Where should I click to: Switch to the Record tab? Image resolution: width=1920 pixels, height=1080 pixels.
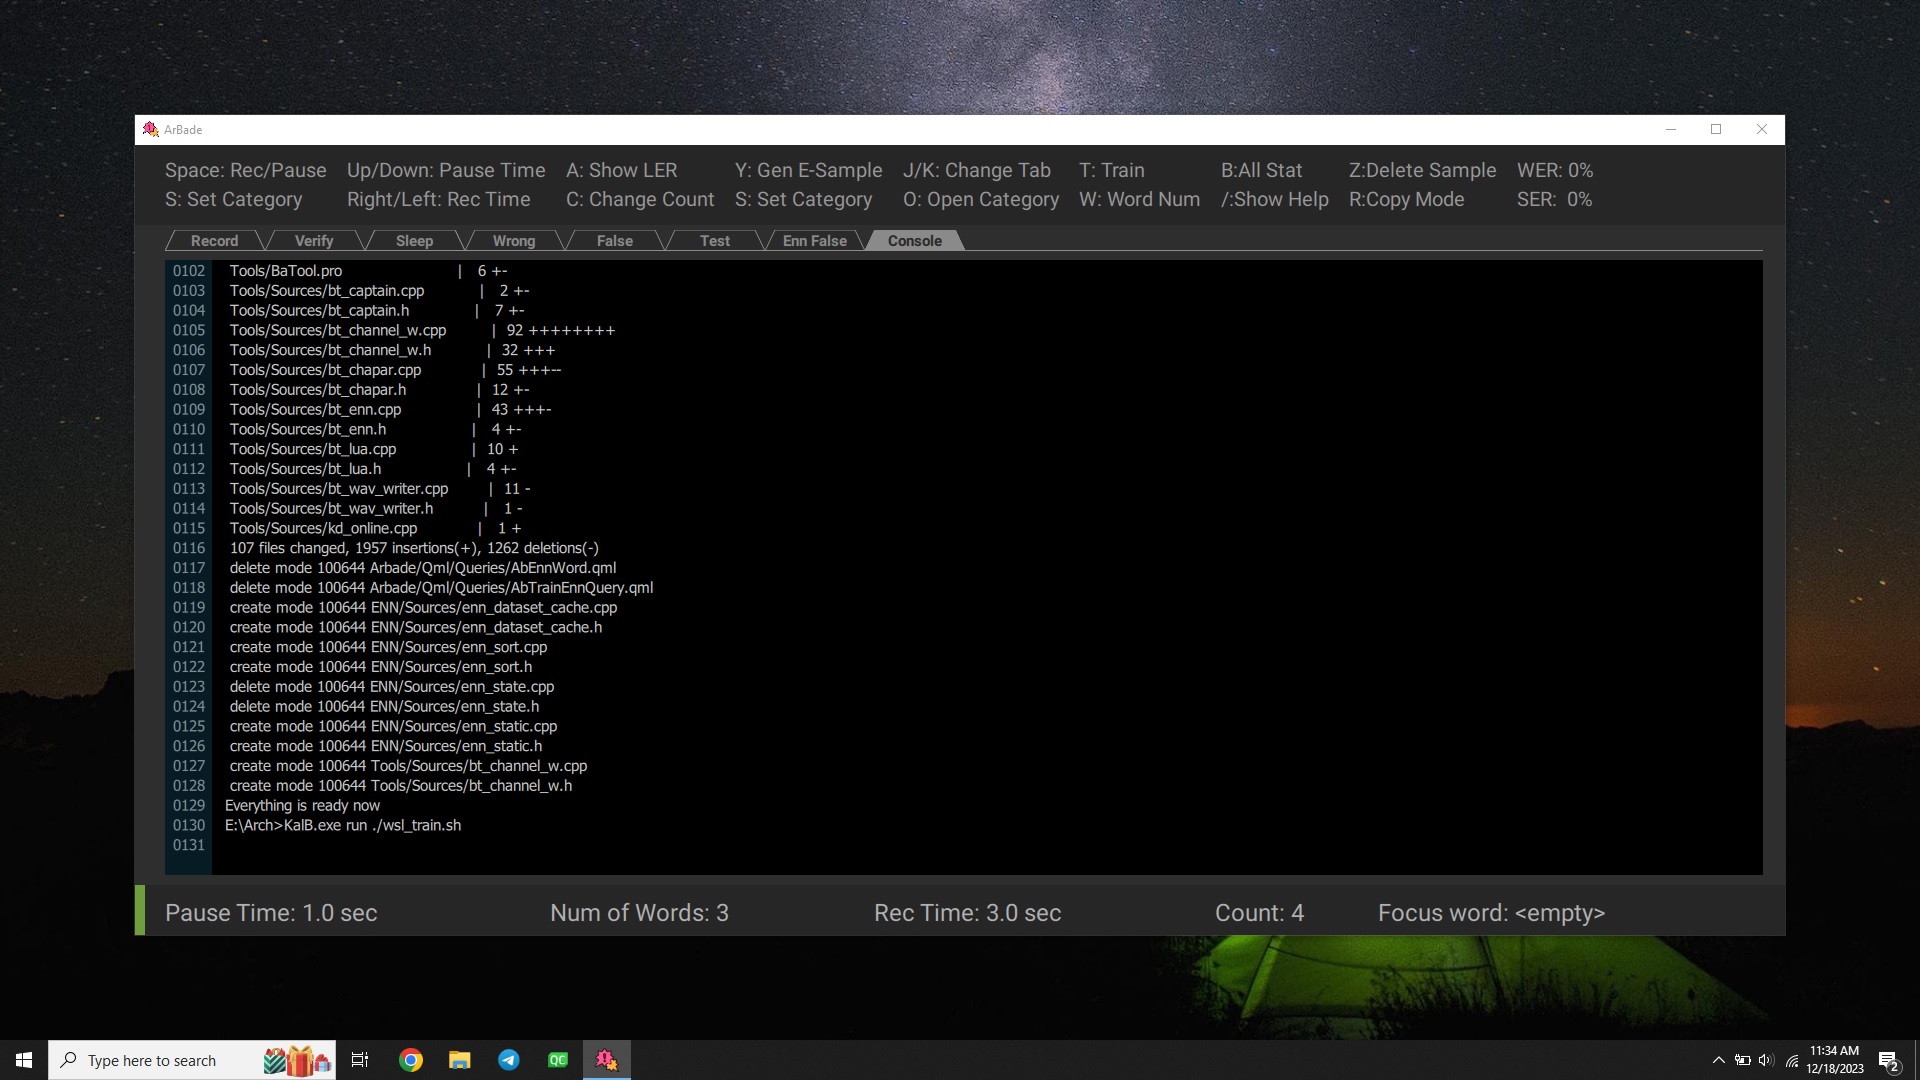pos(214,241)
